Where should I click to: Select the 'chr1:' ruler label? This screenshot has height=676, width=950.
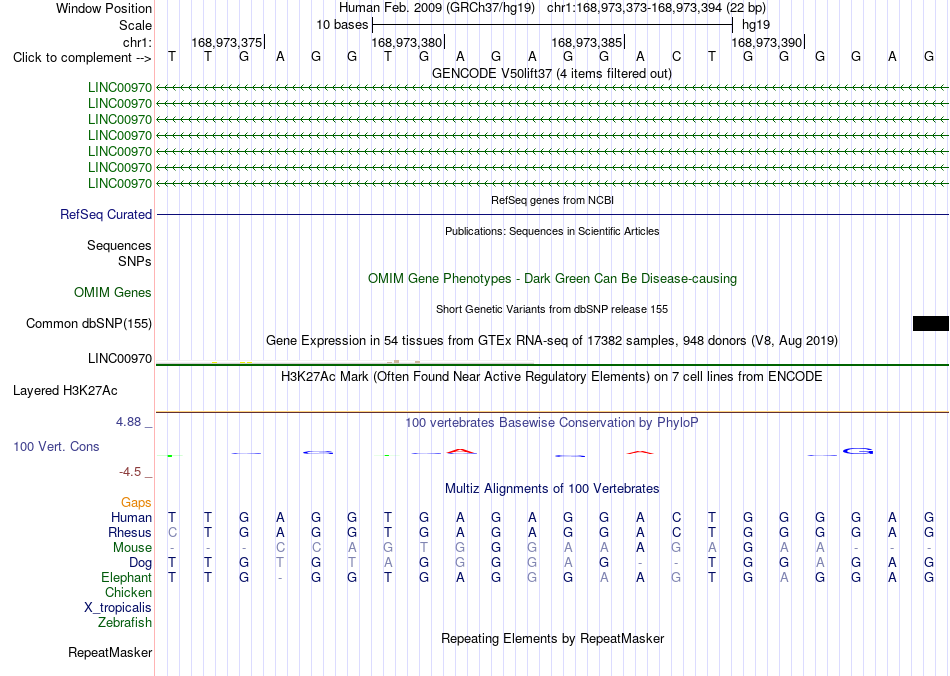coord(137,42)
